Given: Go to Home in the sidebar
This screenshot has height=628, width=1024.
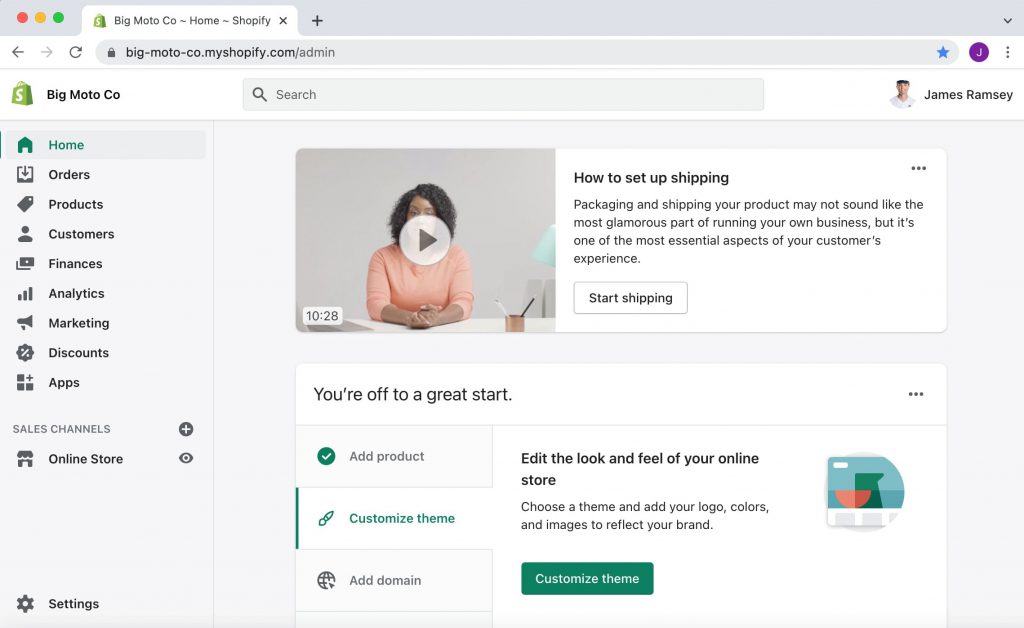Looking at the screenshot, I should point(104,145).
